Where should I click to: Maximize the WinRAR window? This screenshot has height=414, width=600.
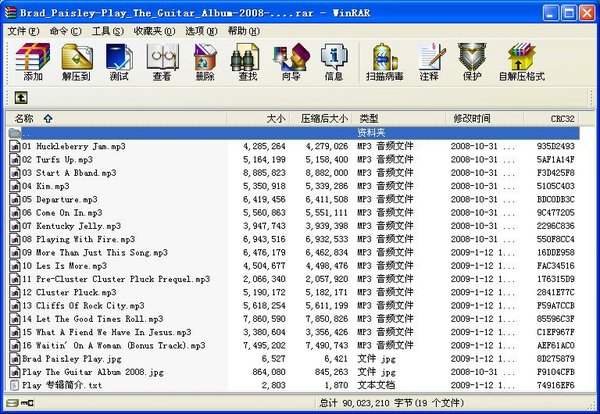tap(569, 13)
